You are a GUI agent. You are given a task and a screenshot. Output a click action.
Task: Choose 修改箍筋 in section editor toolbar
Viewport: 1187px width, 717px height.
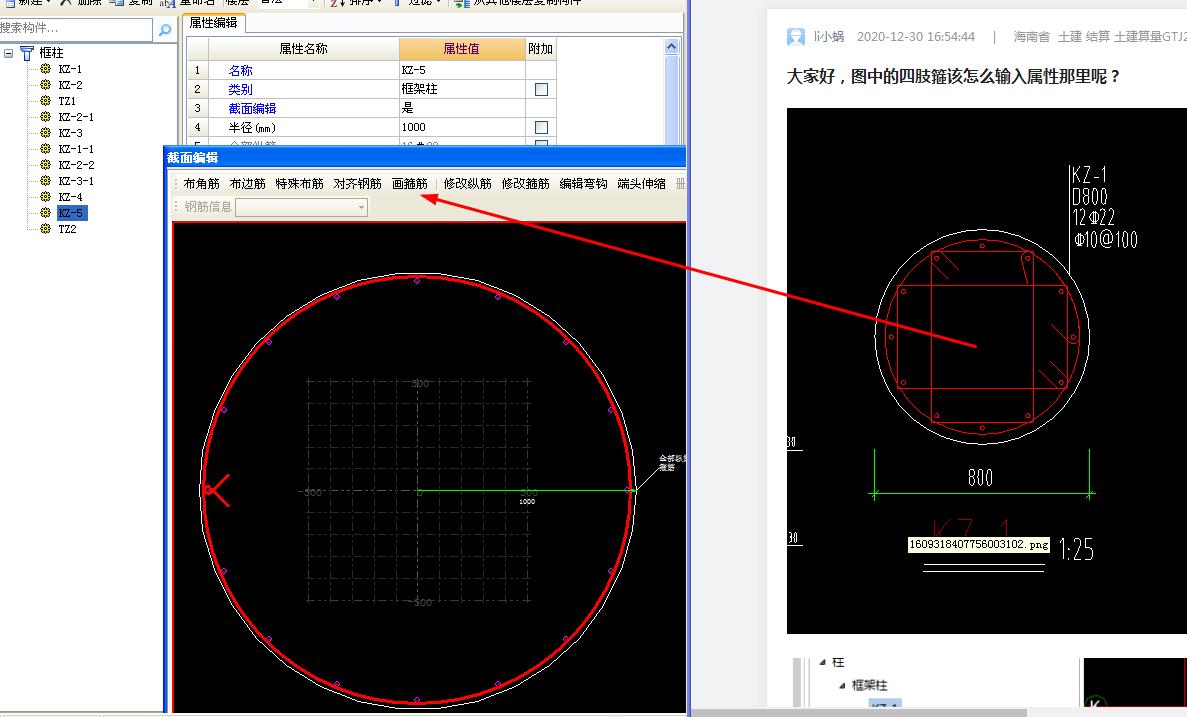(x=525, y=184)
